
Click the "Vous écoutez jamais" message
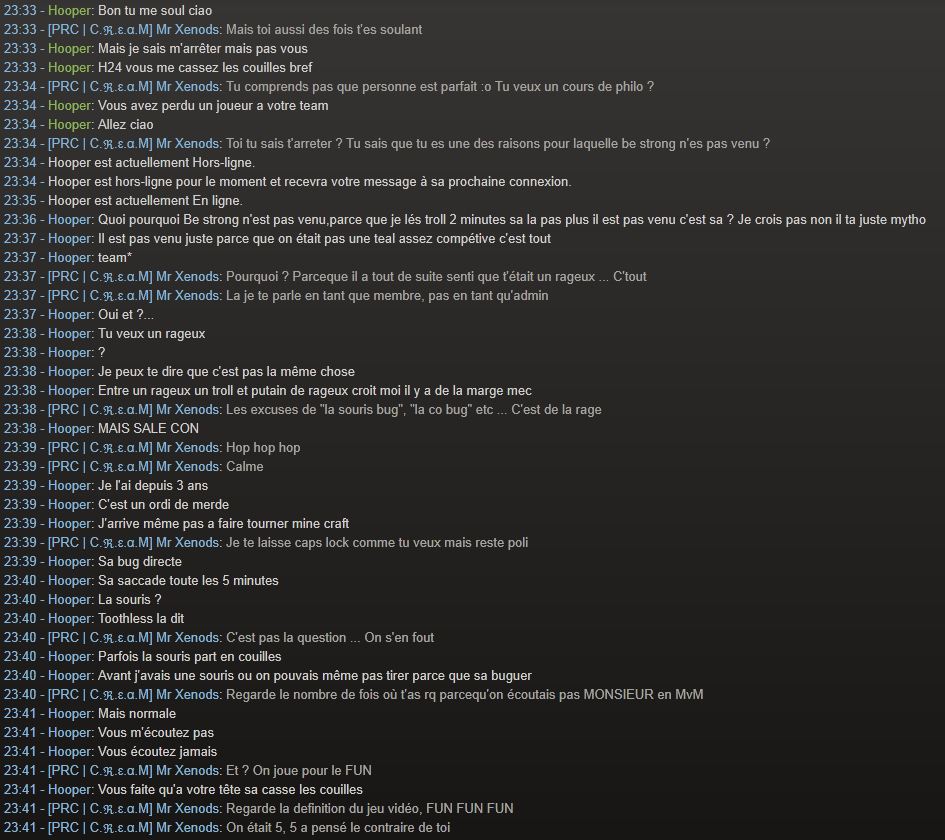tap(157, 751)
